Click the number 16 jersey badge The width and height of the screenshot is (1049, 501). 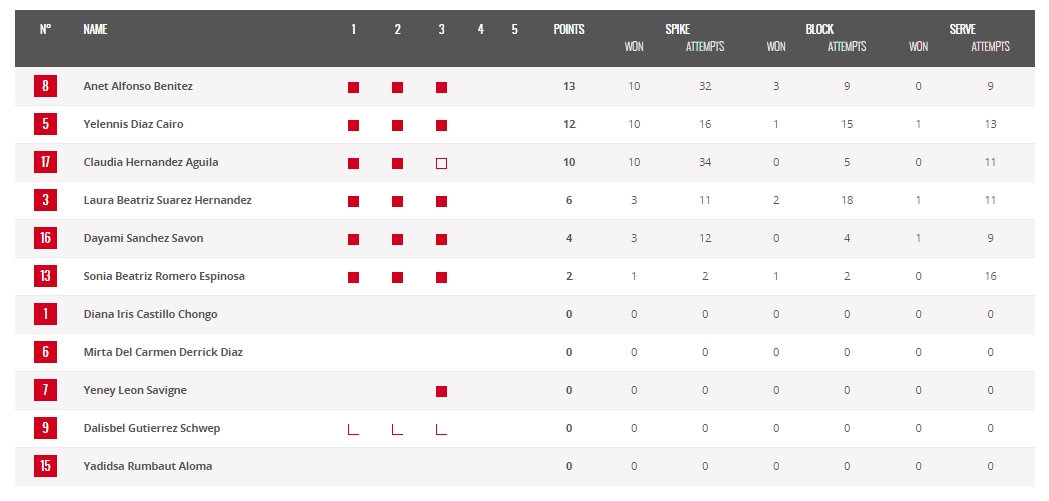45,238
